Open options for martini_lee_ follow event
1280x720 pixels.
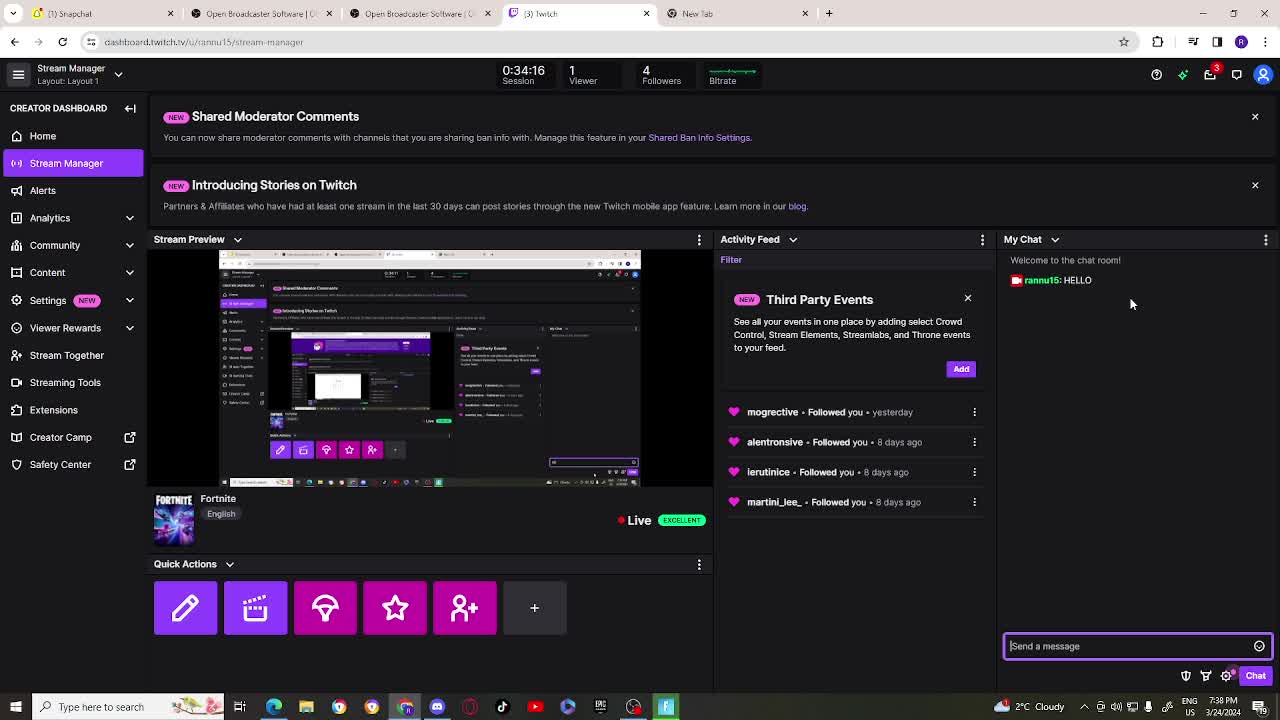(974, 502)
